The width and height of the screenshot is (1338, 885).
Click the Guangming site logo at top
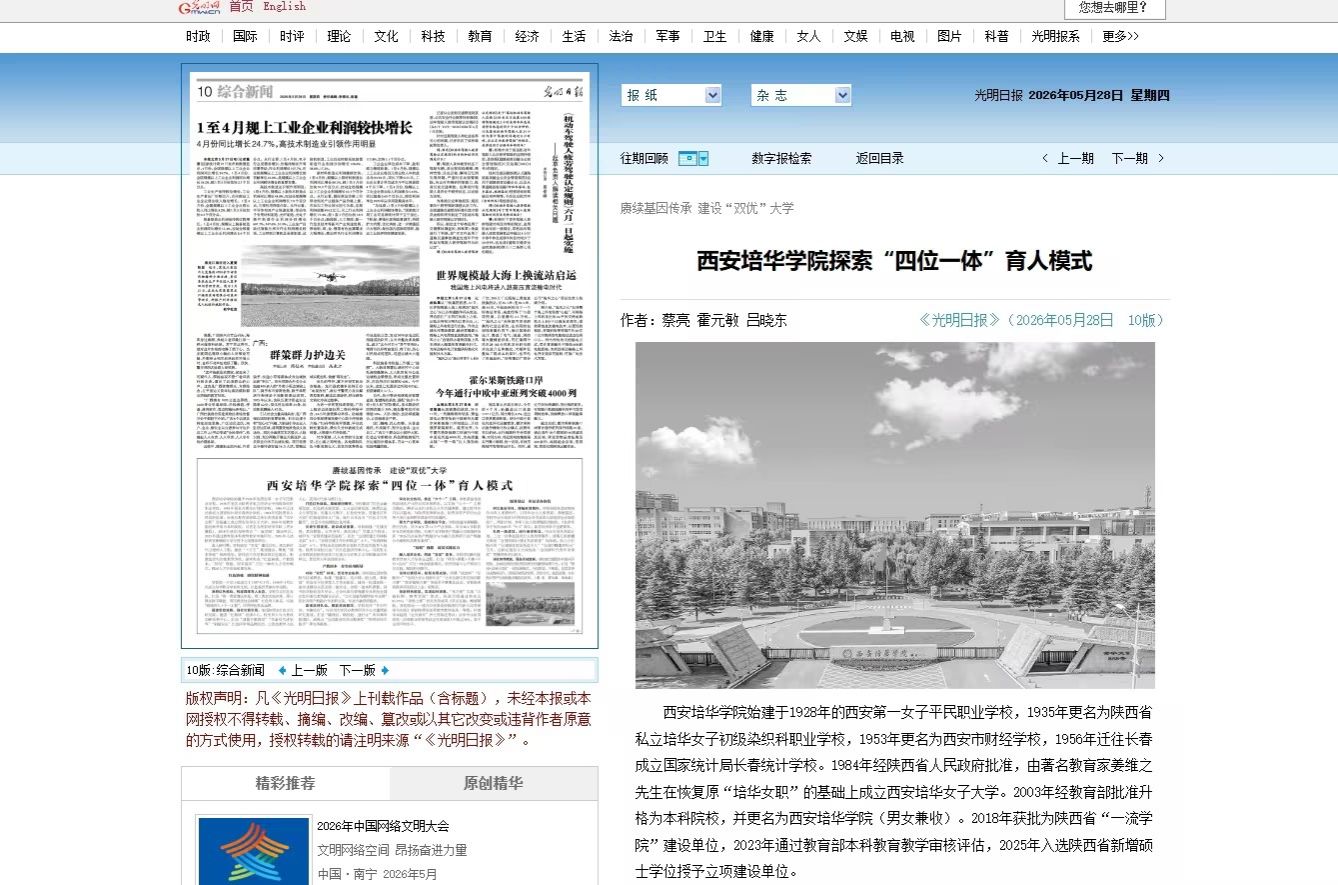click(199, 7)
